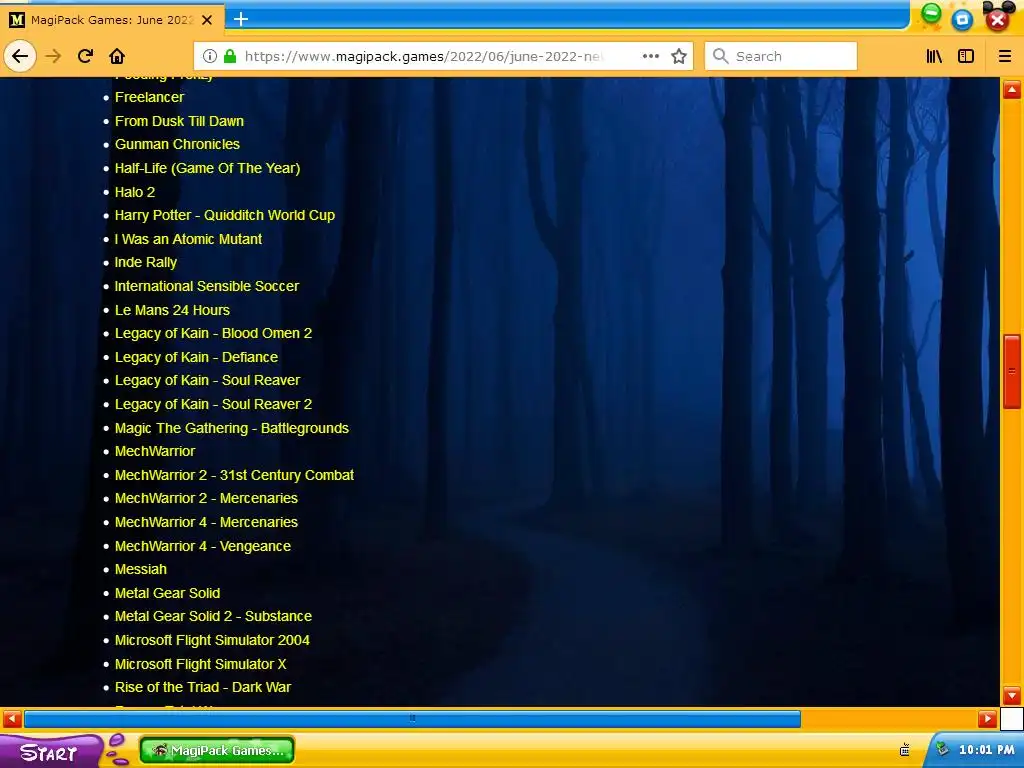The image size is (1024, 768).
Task: Open the browser home page
Action: click(117, 56)
